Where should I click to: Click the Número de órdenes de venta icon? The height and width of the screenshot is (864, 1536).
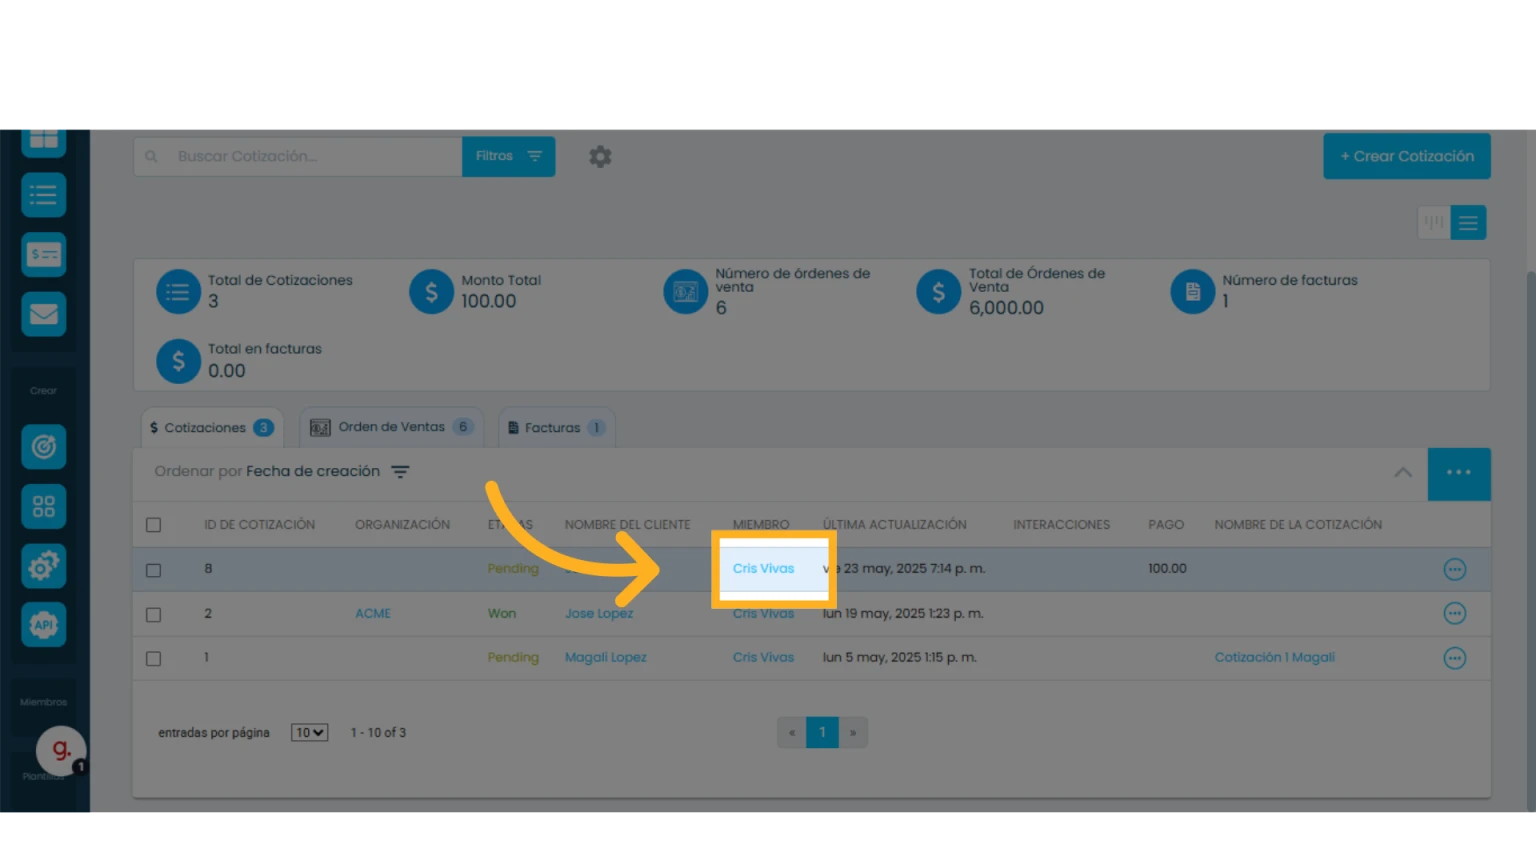685,292
